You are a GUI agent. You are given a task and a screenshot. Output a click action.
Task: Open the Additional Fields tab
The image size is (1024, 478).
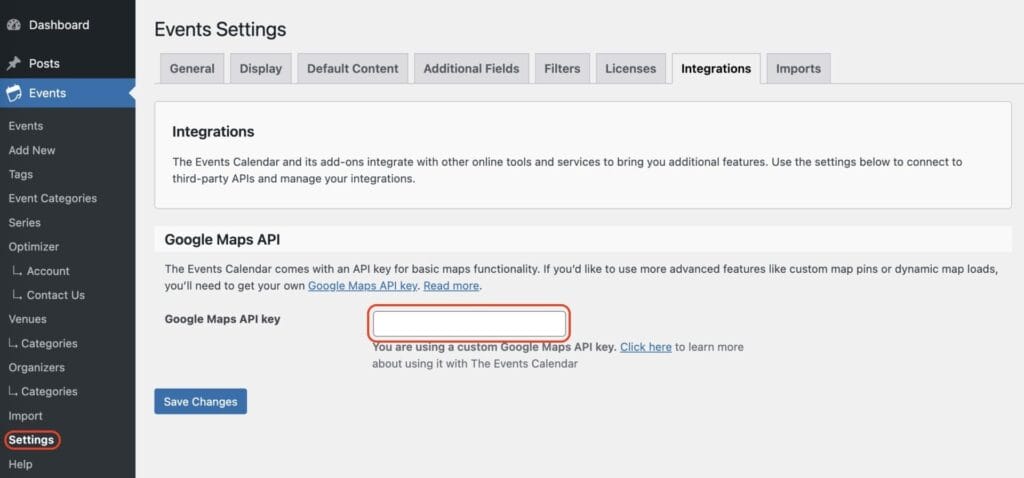[x=472, y=69]
